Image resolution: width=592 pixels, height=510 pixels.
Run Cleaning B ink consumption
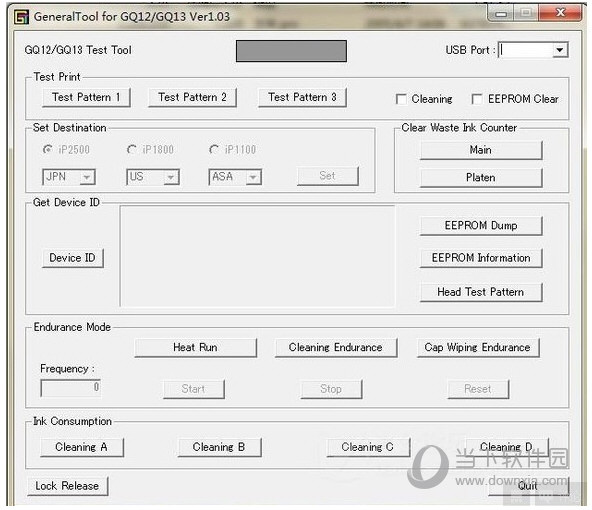coord(219,447)
